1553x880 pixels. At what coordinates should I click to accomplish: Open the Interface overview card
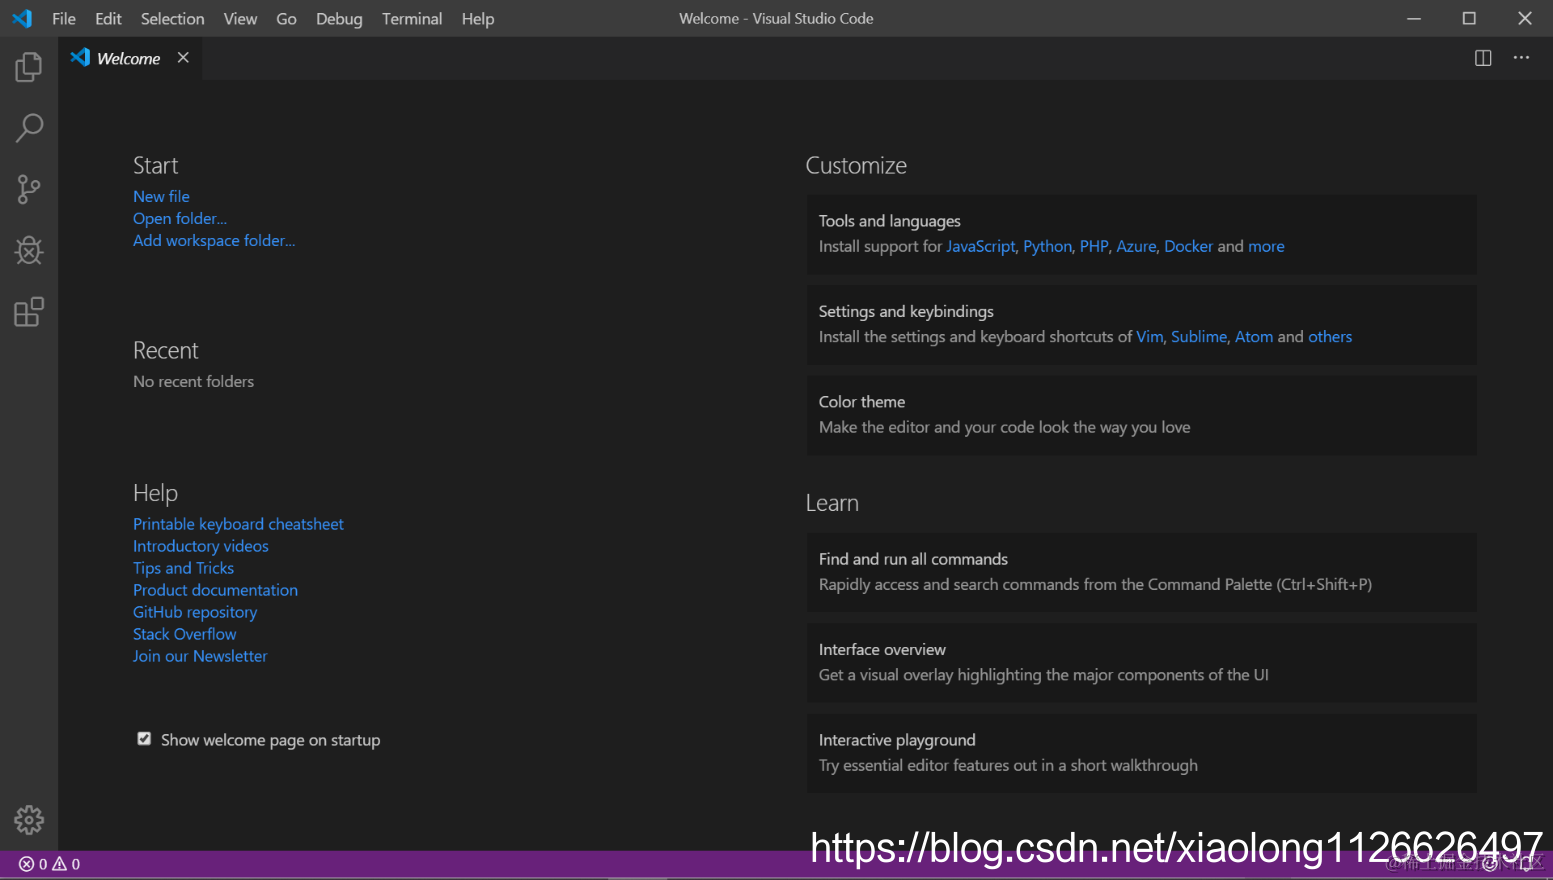pyautogui.click(x=1141, y=662)
